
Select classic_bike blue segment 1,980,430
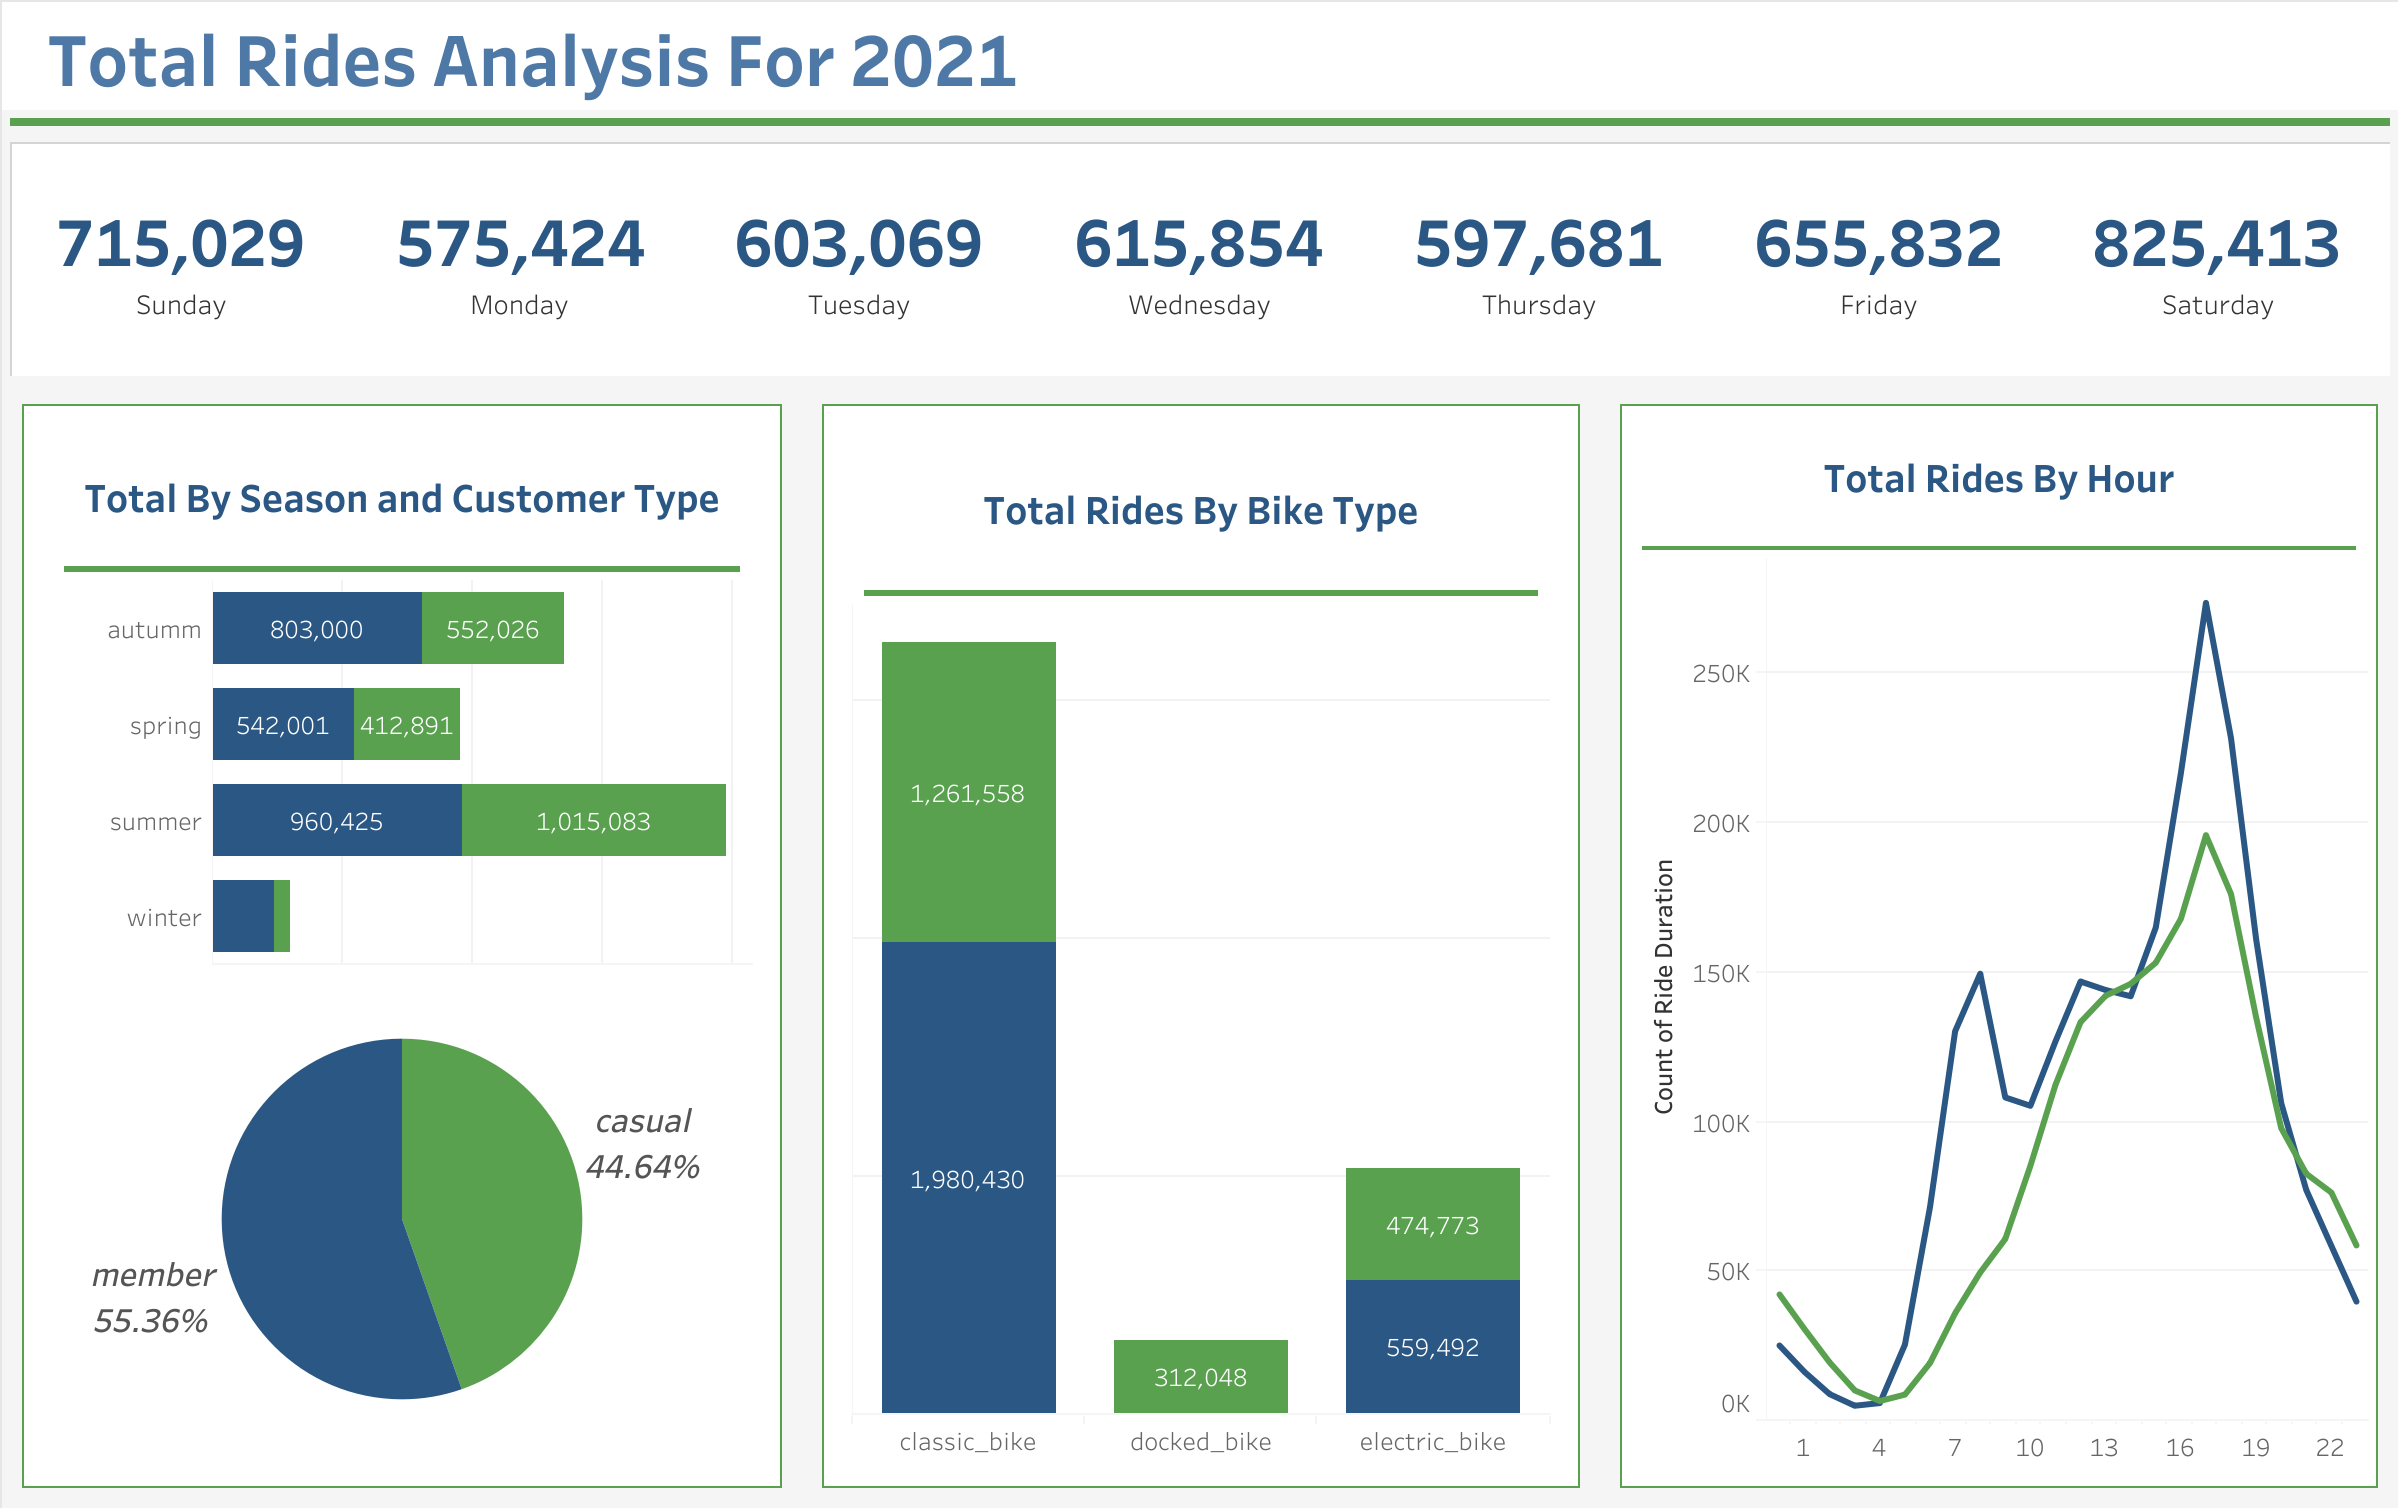[968, 1178]
